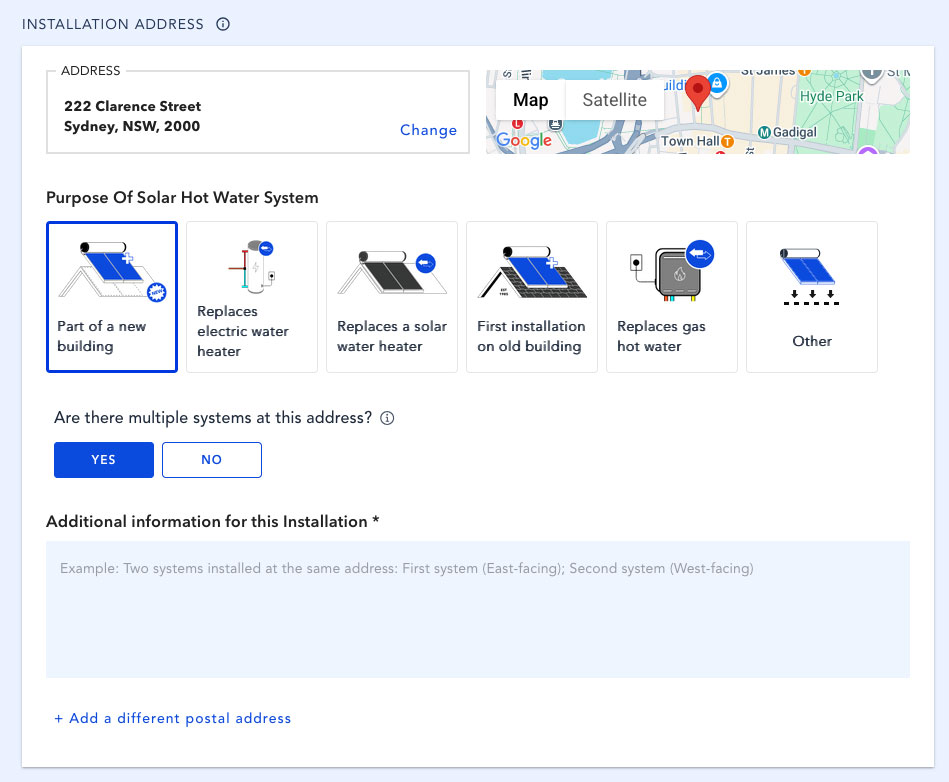Click the 222 Clarence Street address text

pos(132,106)
